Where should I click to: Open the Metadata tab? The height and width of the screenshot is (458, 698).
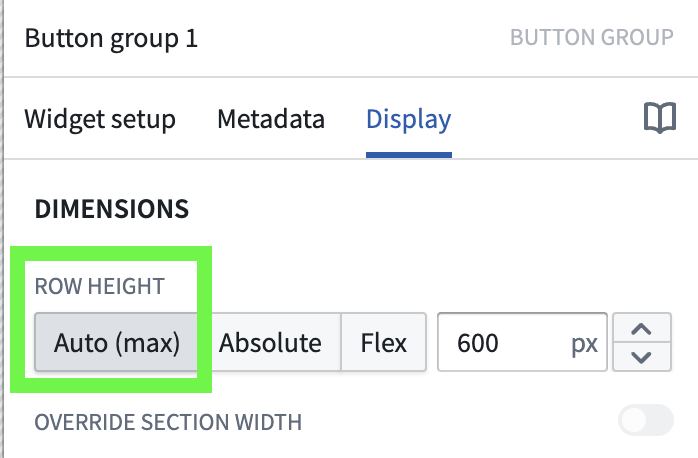271,120
